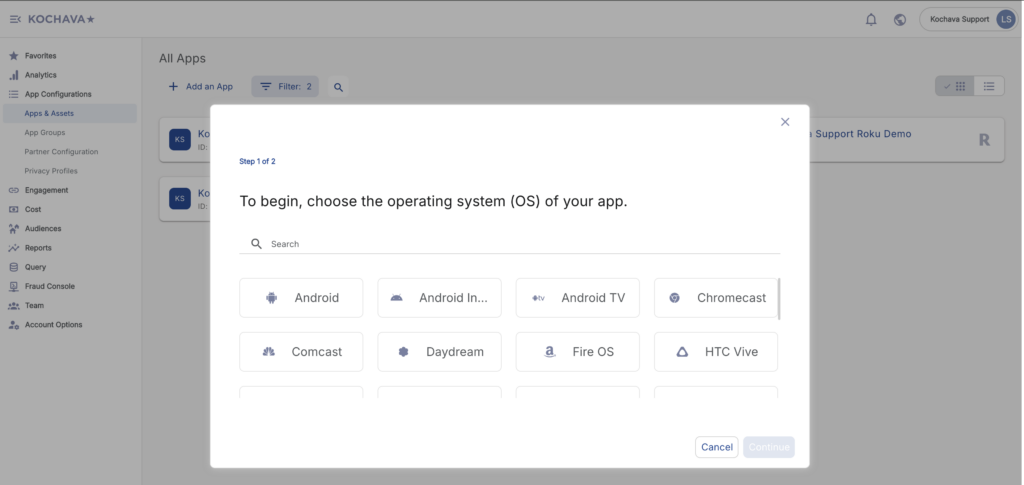Image resolution: width=1024 pixels, height=485 pixels.
Task: Open the Filter: 2 dropdown
Action: 285,87
